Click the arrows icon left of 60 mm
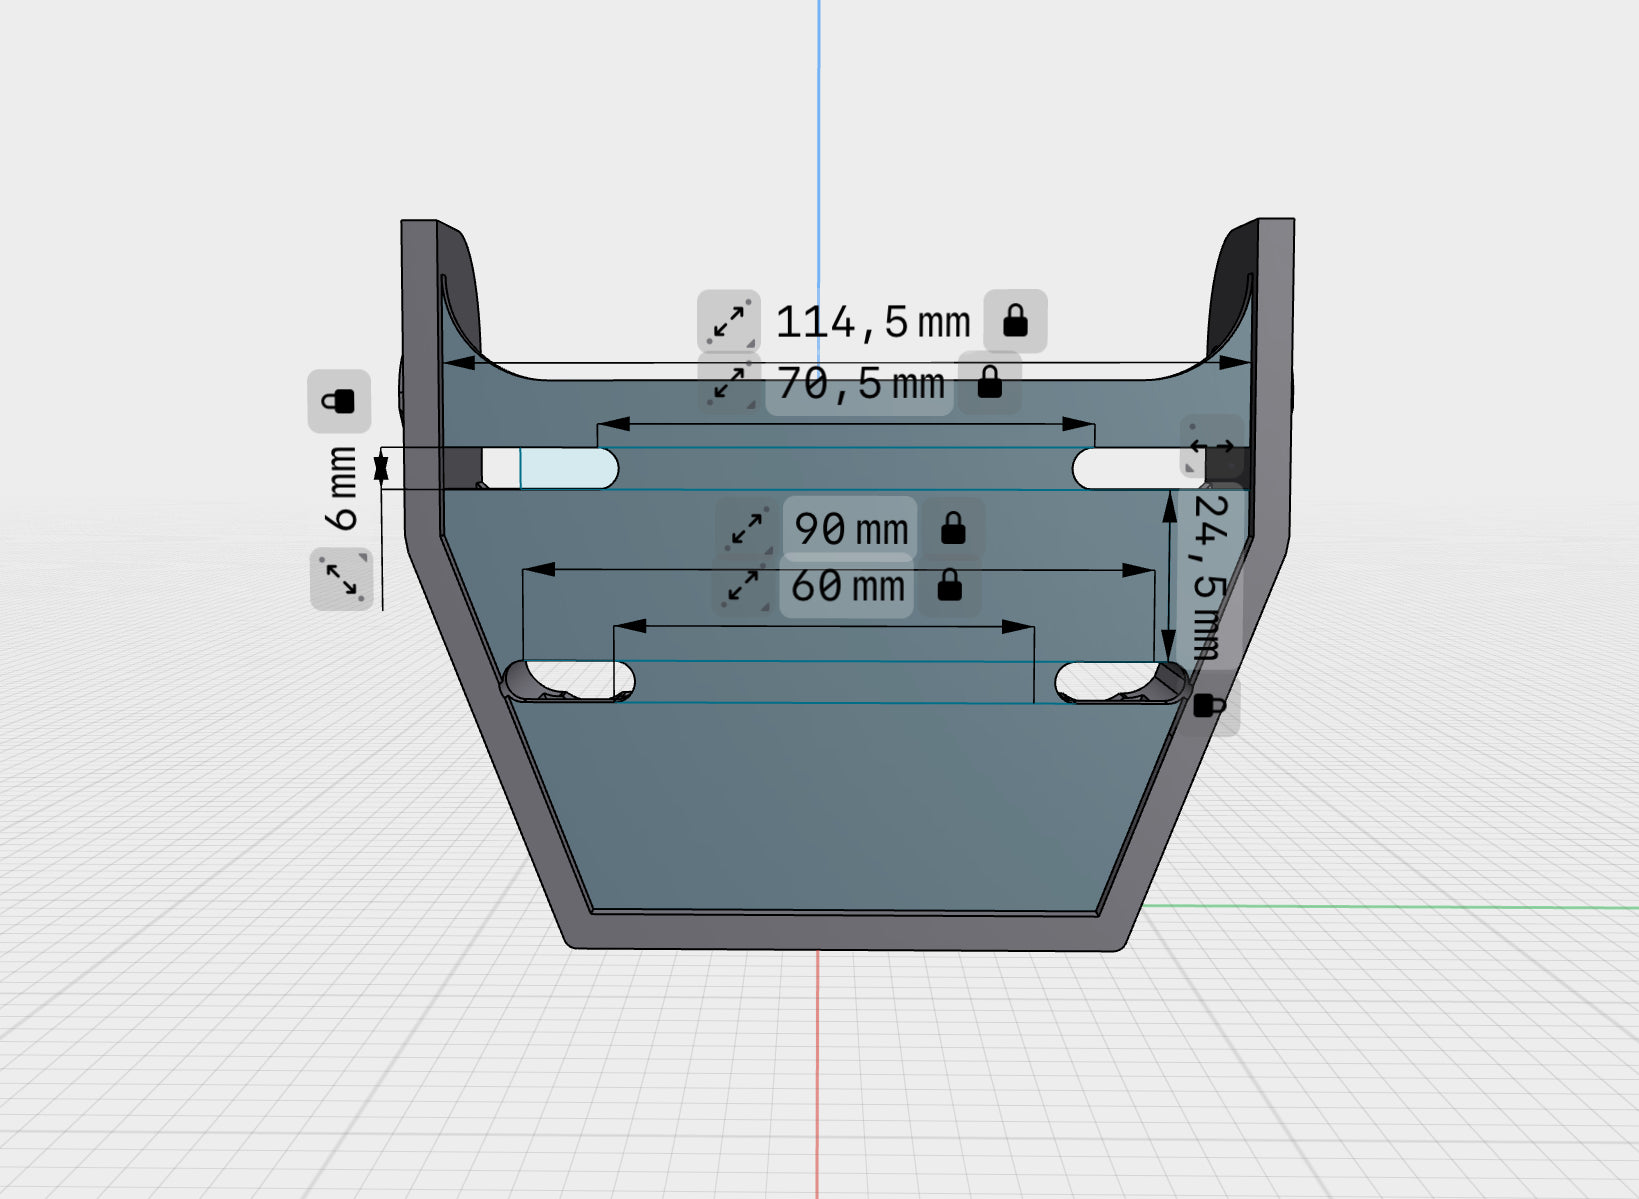The image size is (1639, 1199). click(742, 586)
